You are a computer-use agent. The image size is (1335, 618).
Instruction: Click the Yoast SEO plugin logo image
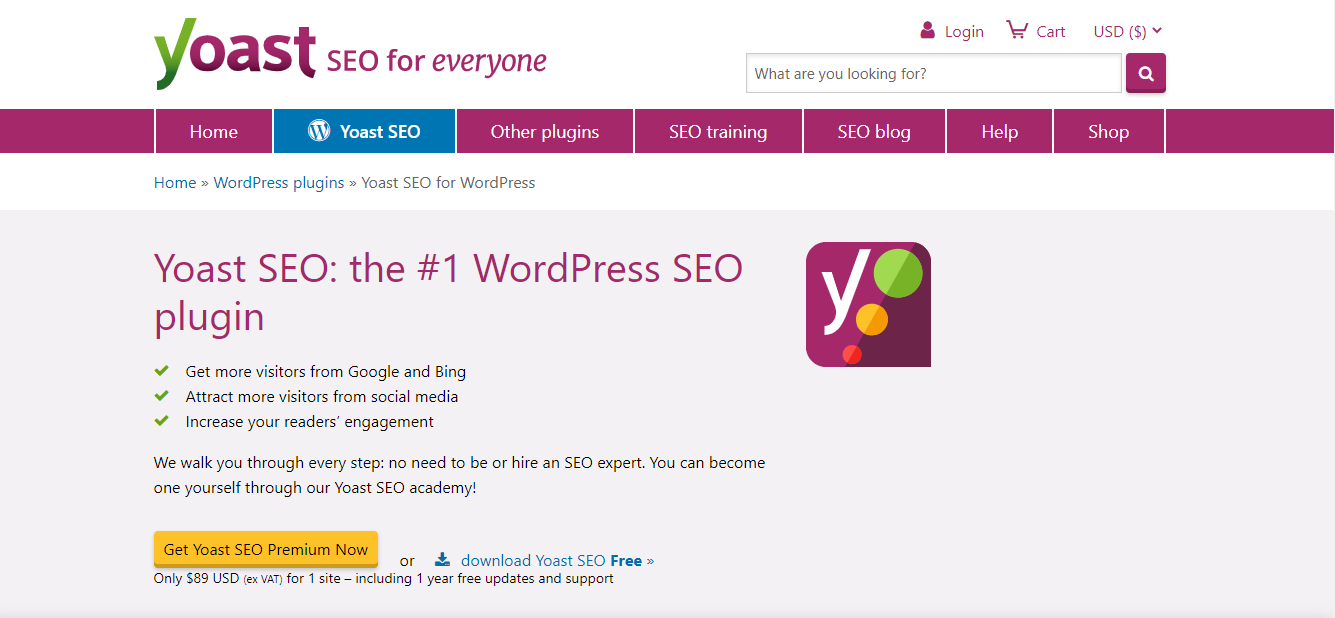868,304
